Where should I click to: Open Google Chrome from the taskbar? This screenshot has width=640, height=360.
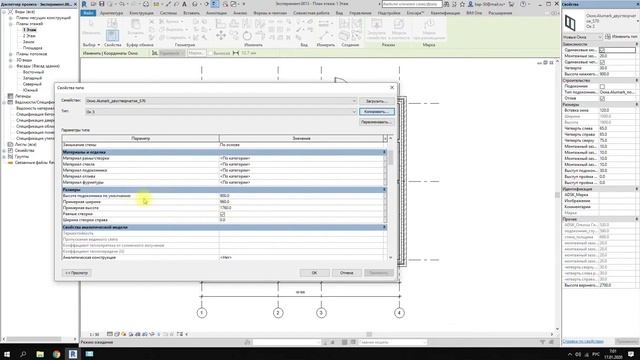pos(56,354)
